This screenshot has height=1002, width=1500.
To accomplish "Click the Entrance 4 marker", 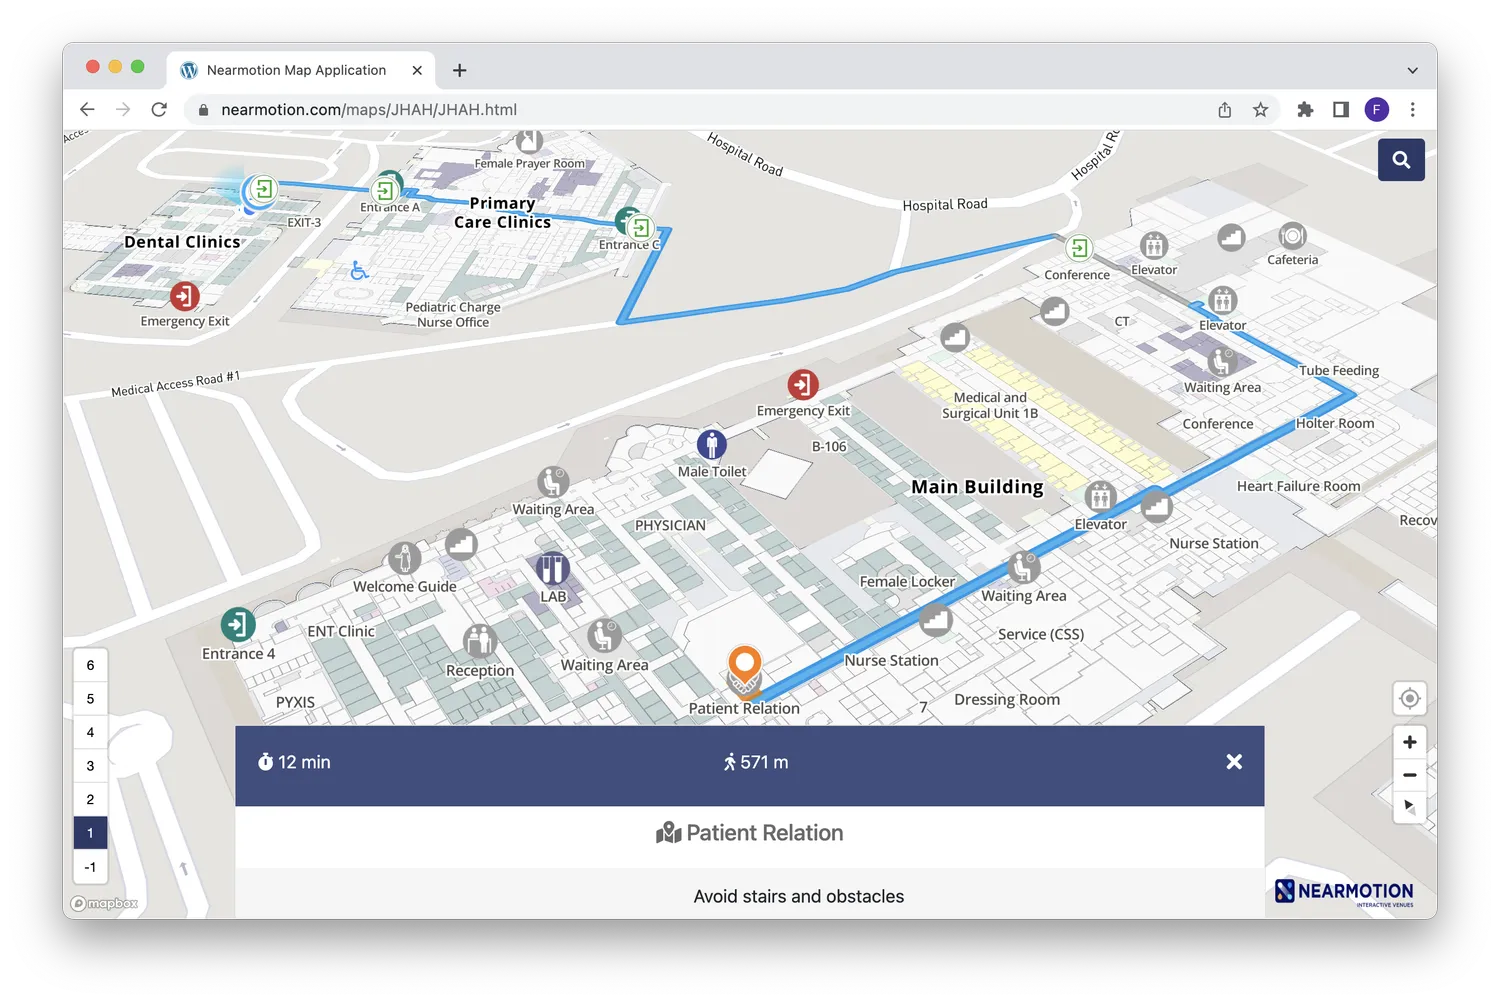I will (238, 625).
